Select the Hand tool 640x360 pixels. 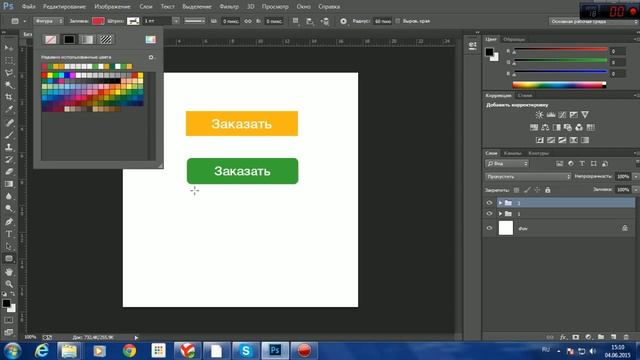(x=9, y=272)
